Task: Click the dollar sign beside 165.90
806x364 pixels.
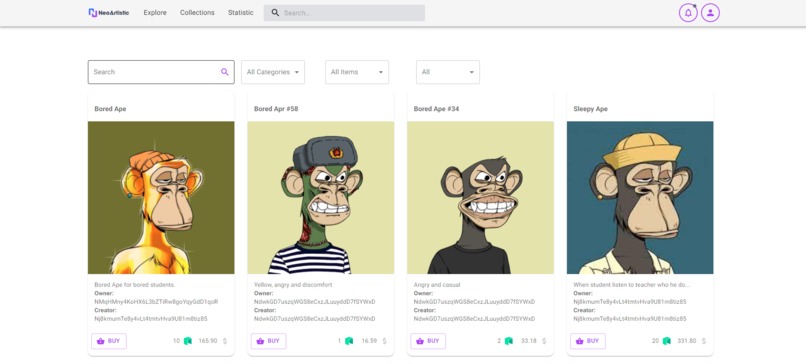Action: 225,341
